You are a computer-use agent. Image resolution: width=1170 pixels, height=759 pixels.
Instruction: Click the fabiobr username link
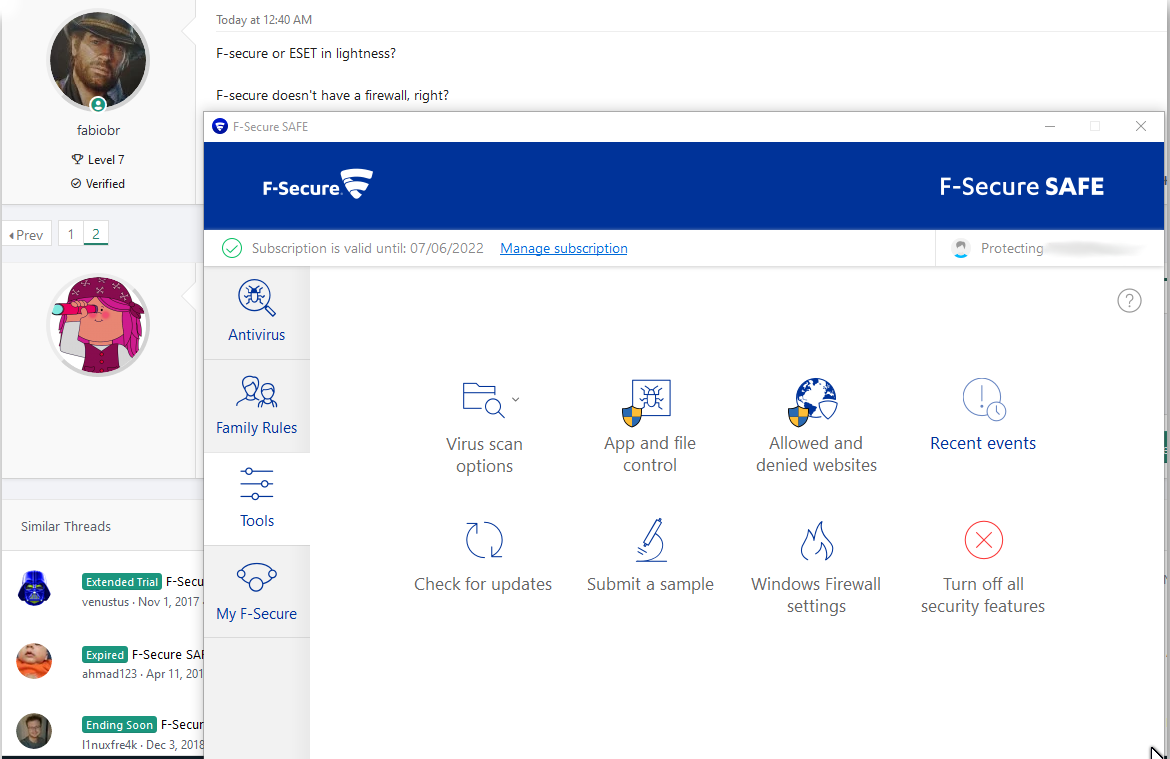point(98,131)
